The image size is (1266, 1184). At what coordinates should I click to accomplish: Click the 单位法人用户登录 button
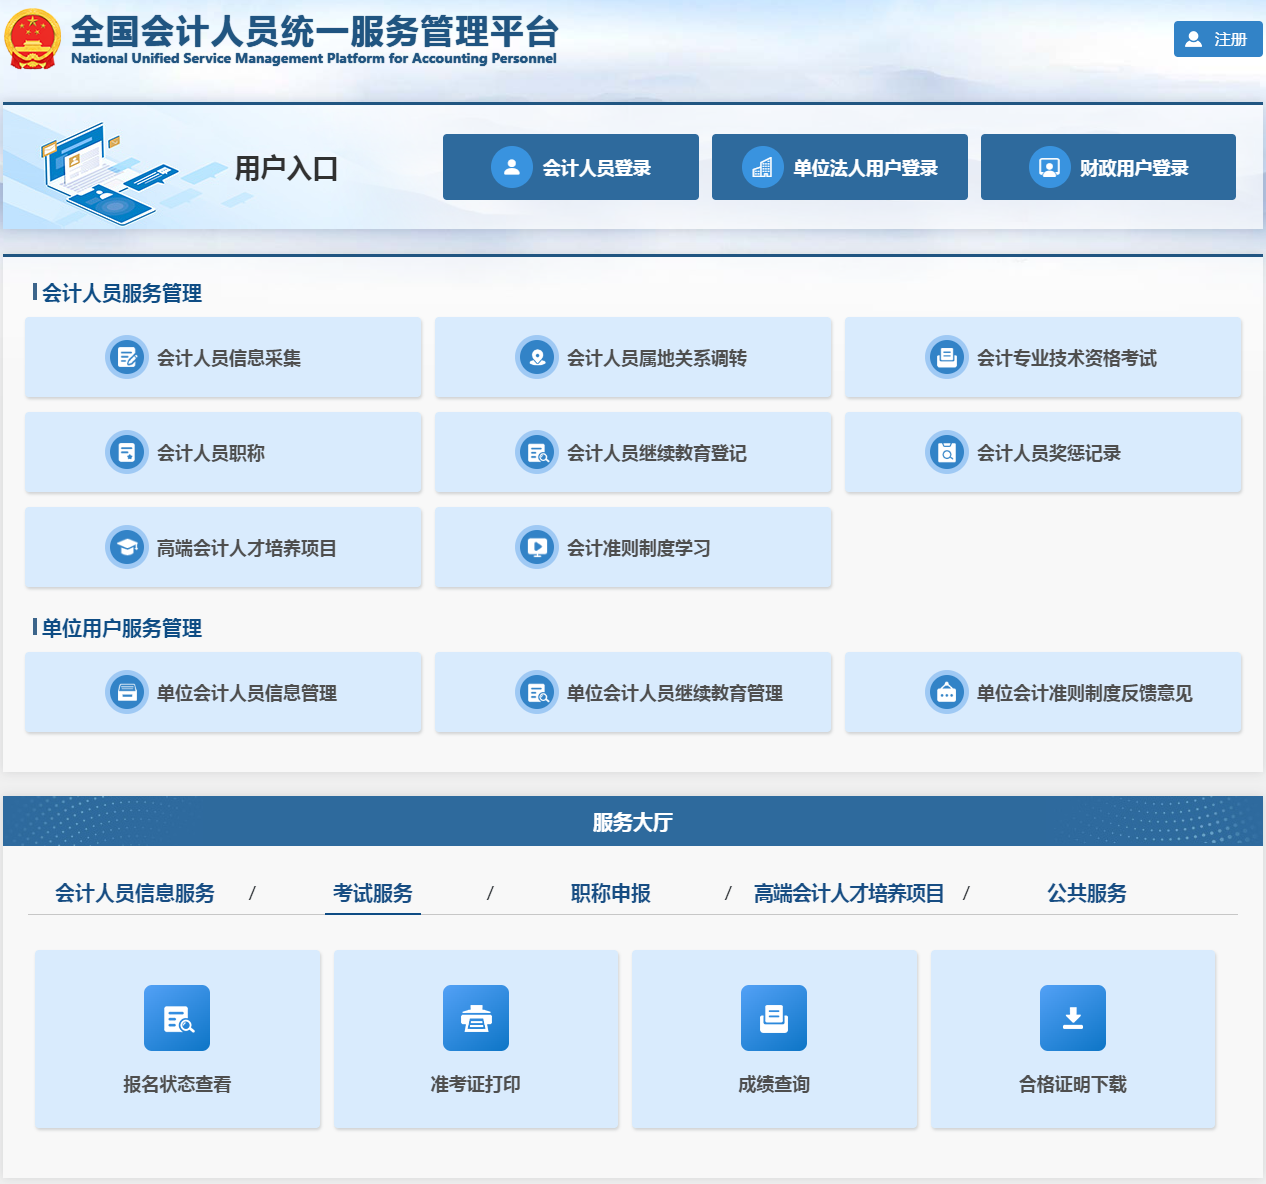[x=840, y=167]
